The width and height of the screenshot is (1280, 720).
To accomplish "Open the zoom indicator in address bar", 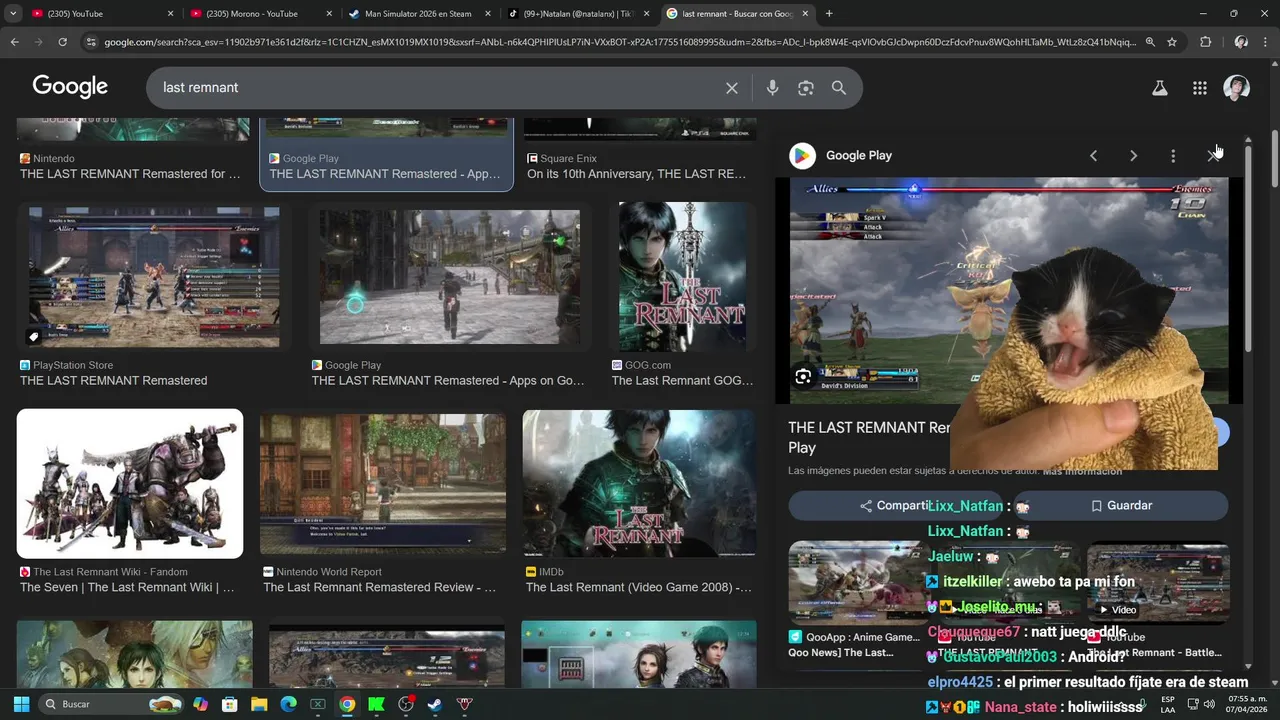I will 1150,42.
